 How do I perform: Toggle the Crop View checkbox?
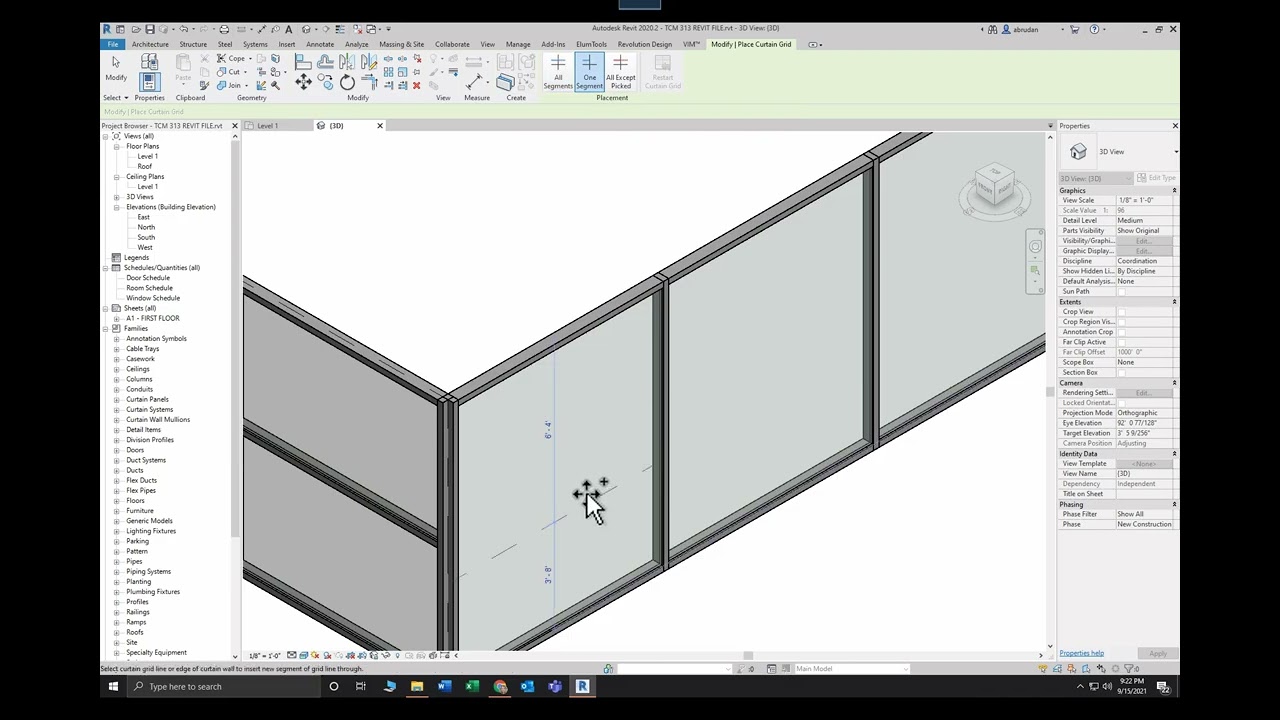coord(1121,312)
